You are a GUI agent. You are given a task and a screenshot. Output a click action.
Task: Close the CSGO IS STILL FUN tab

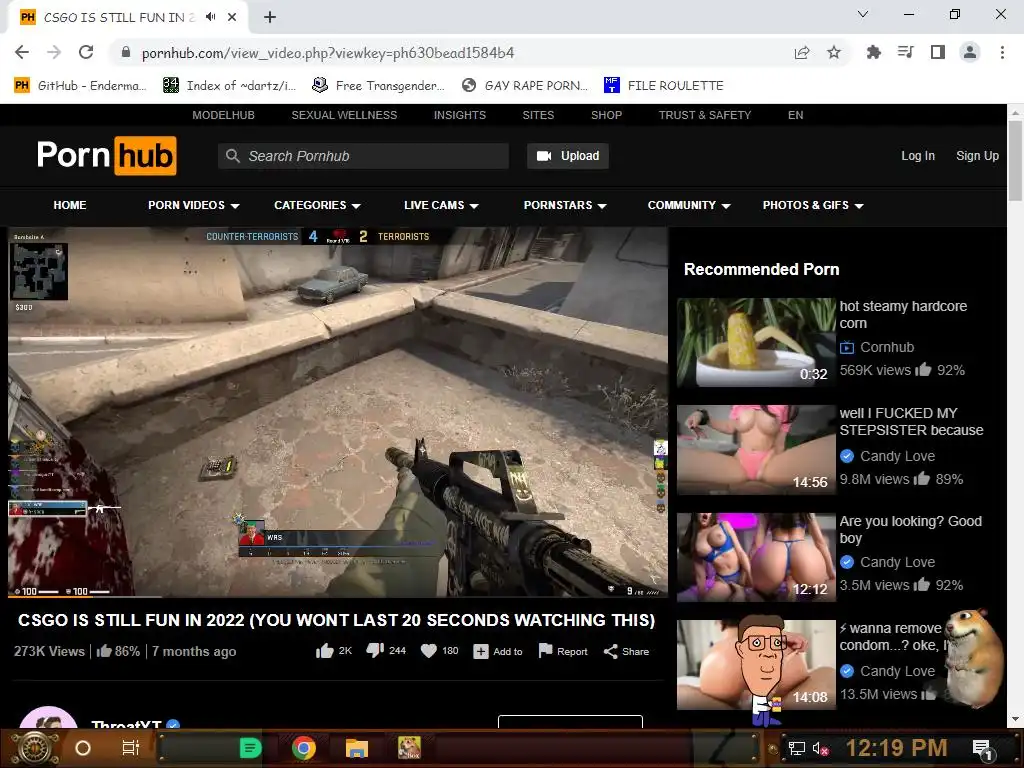click(232, 17)
